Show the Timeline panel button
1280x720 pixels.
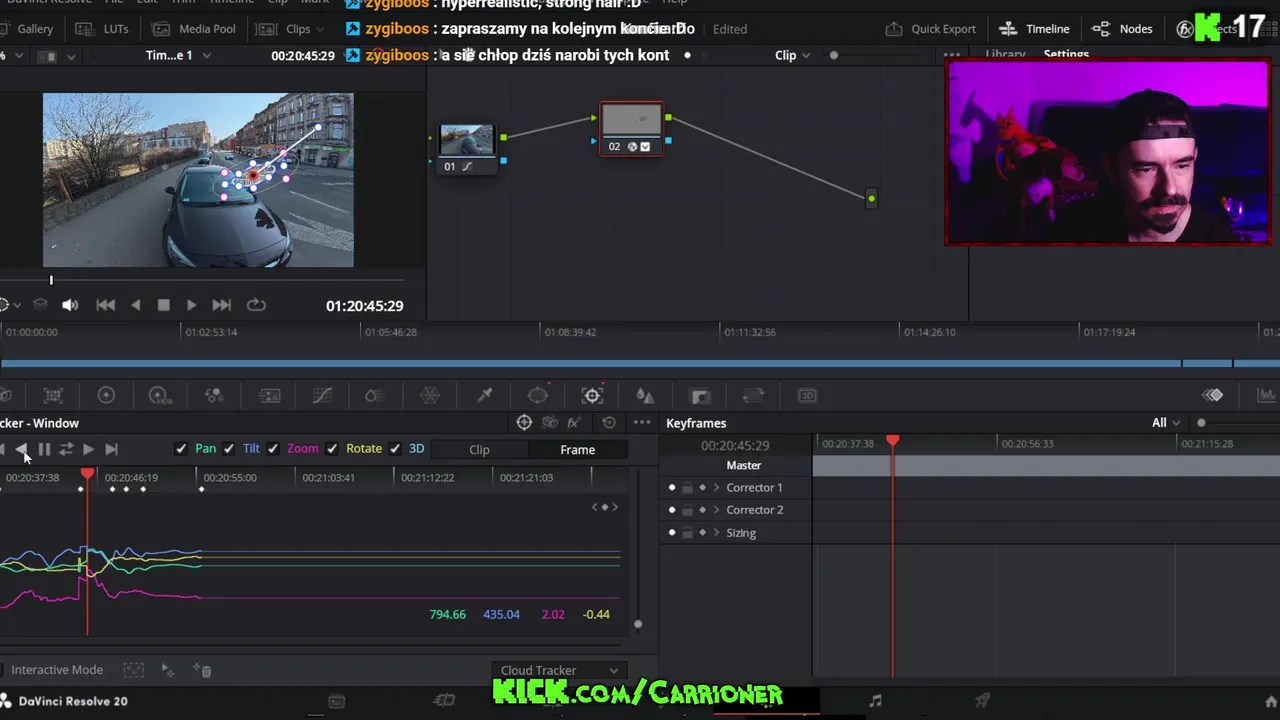(1035, 29)
